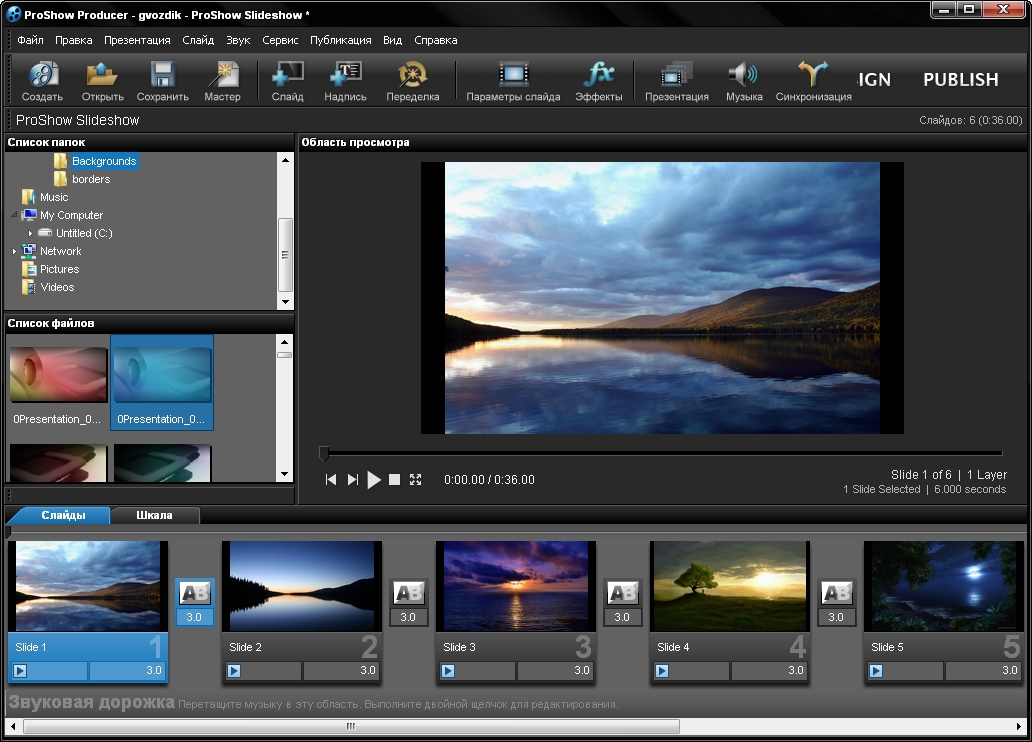Click the Музыка speaker icon
This screenshot has height=742, width=1032.
coord(743,75)
